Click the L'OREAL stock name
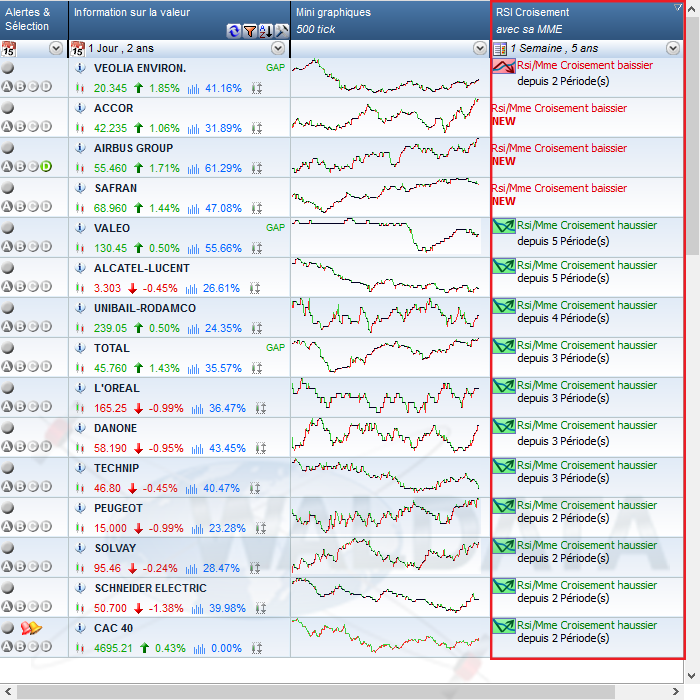The width and height of the screenshot is (700, 700). coord(117,388)
